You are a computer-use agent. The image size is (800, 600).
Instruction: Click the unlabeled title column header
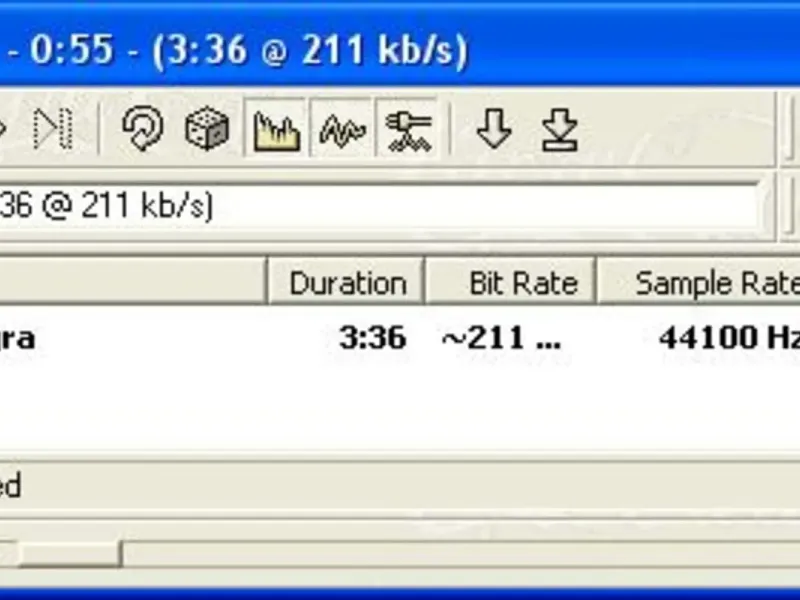click(x=133, y=282)
